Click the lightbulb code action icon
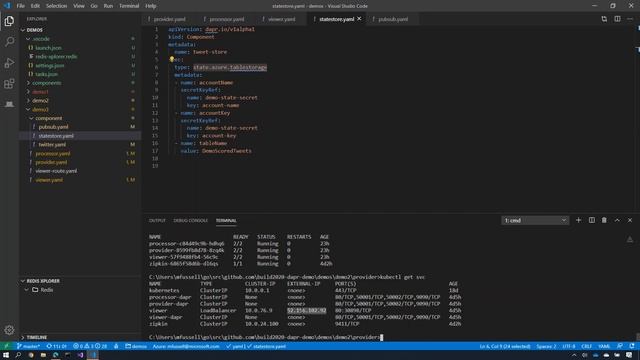Screen dimensions: 640x360 click(172, 59)
